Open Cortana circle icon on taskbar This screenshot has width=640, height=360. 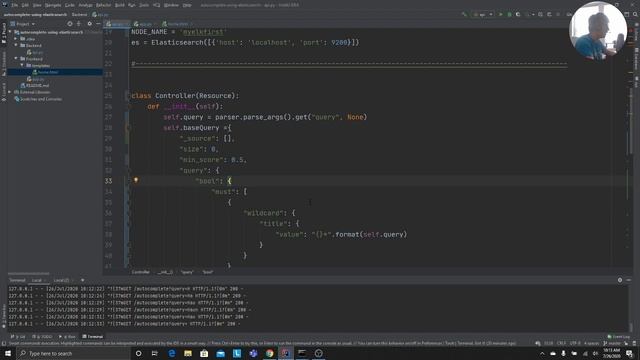click(138, 353)
